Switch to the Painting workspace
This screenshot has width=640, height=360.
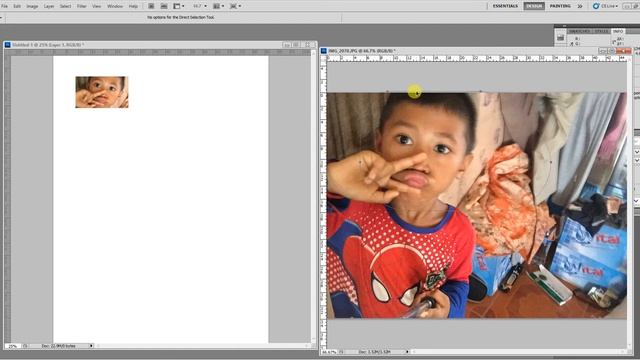(x=560, y=6)
